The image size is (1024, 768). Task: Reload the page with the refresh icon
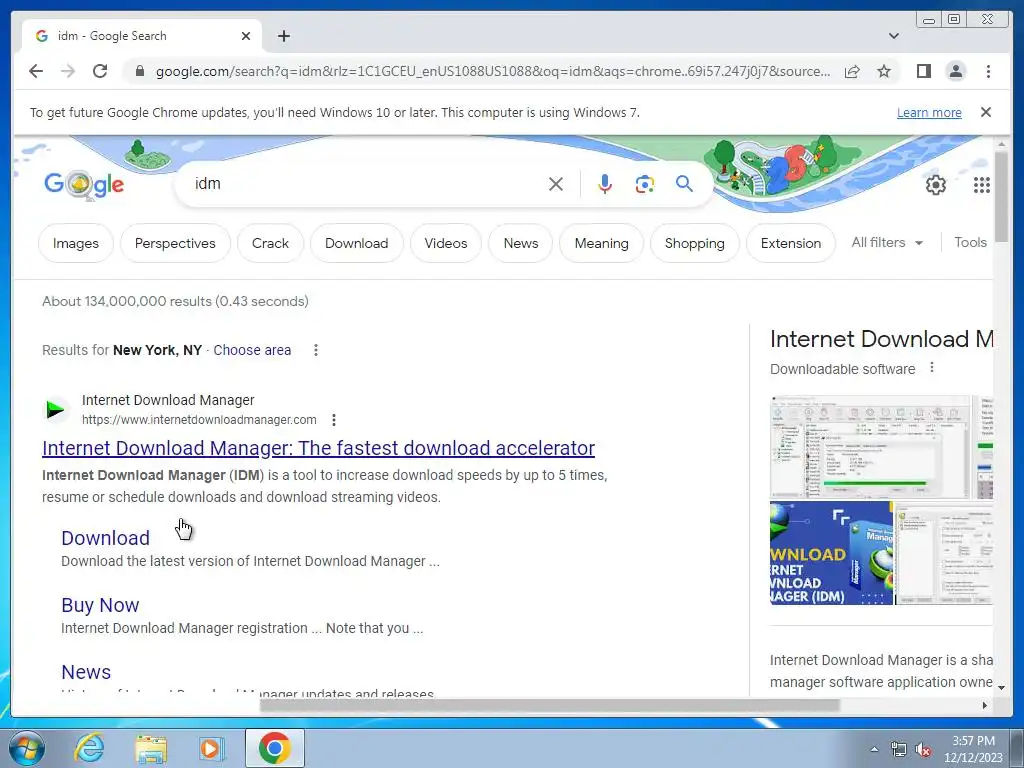pos(100,71)
